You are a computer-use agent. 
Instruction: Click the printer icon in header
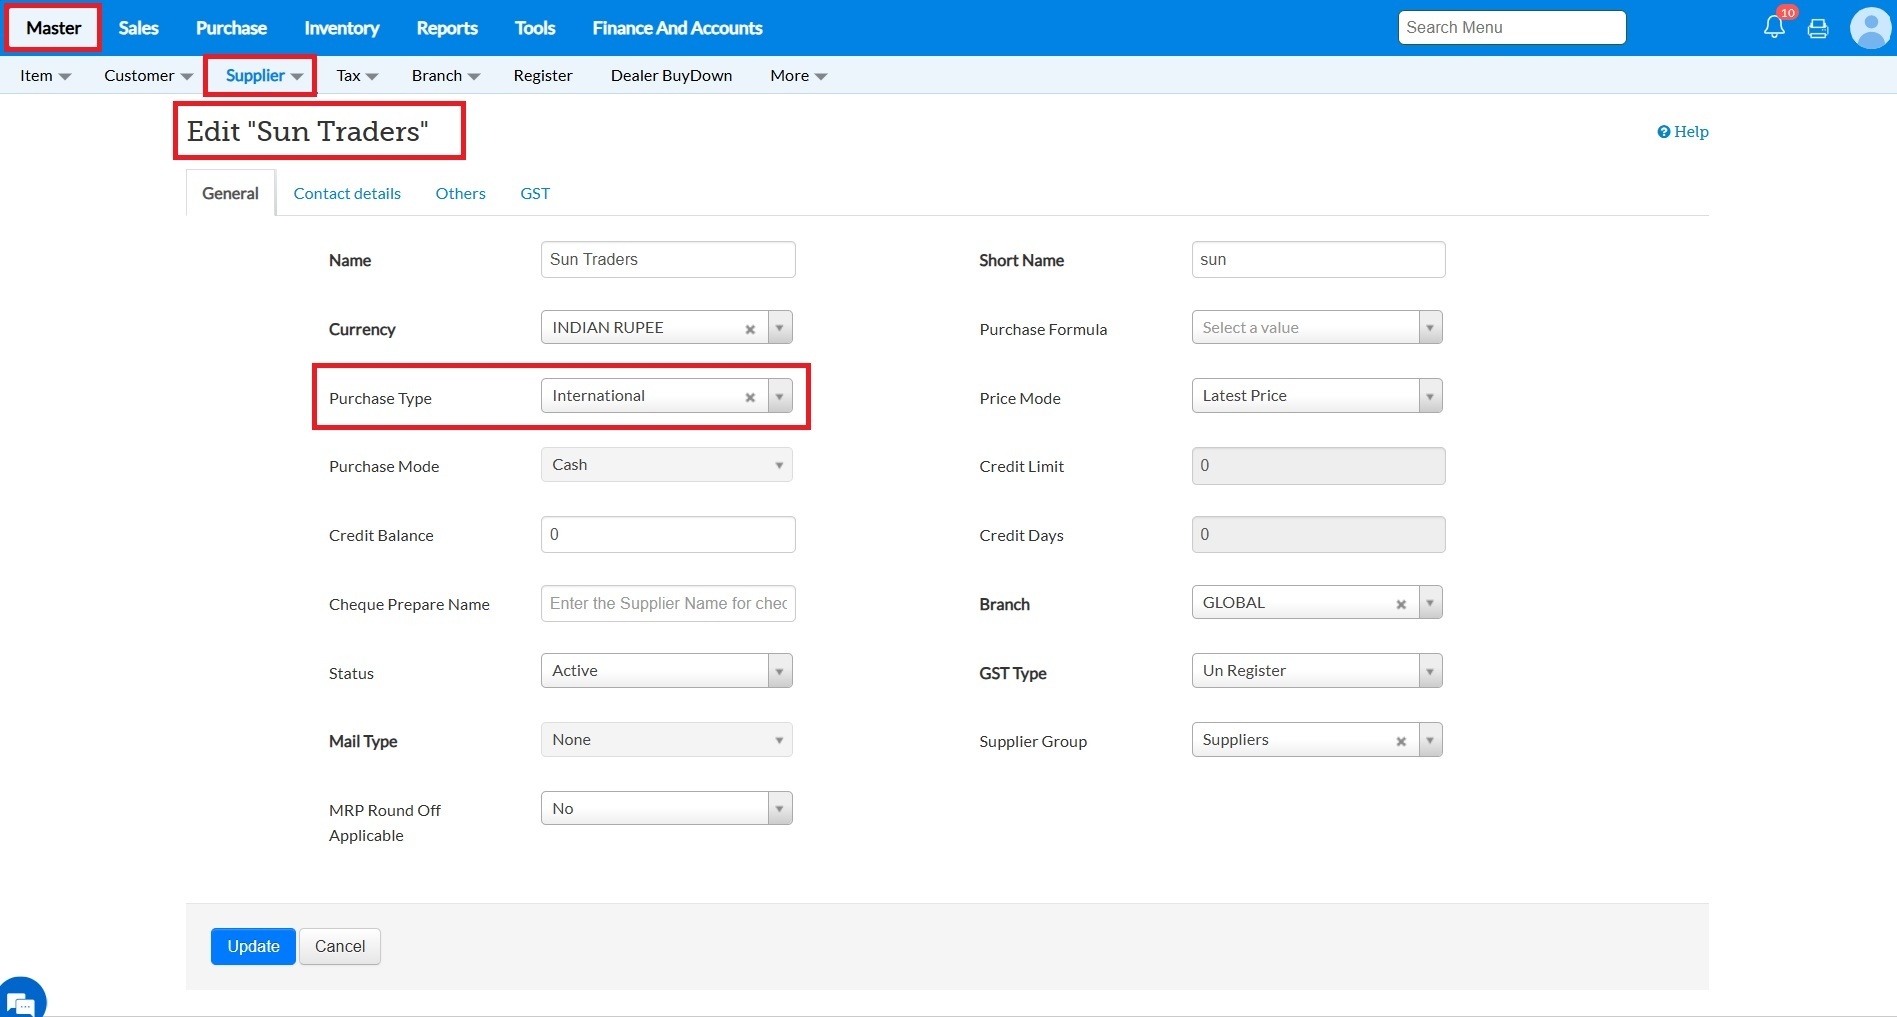pos(1818,29)
